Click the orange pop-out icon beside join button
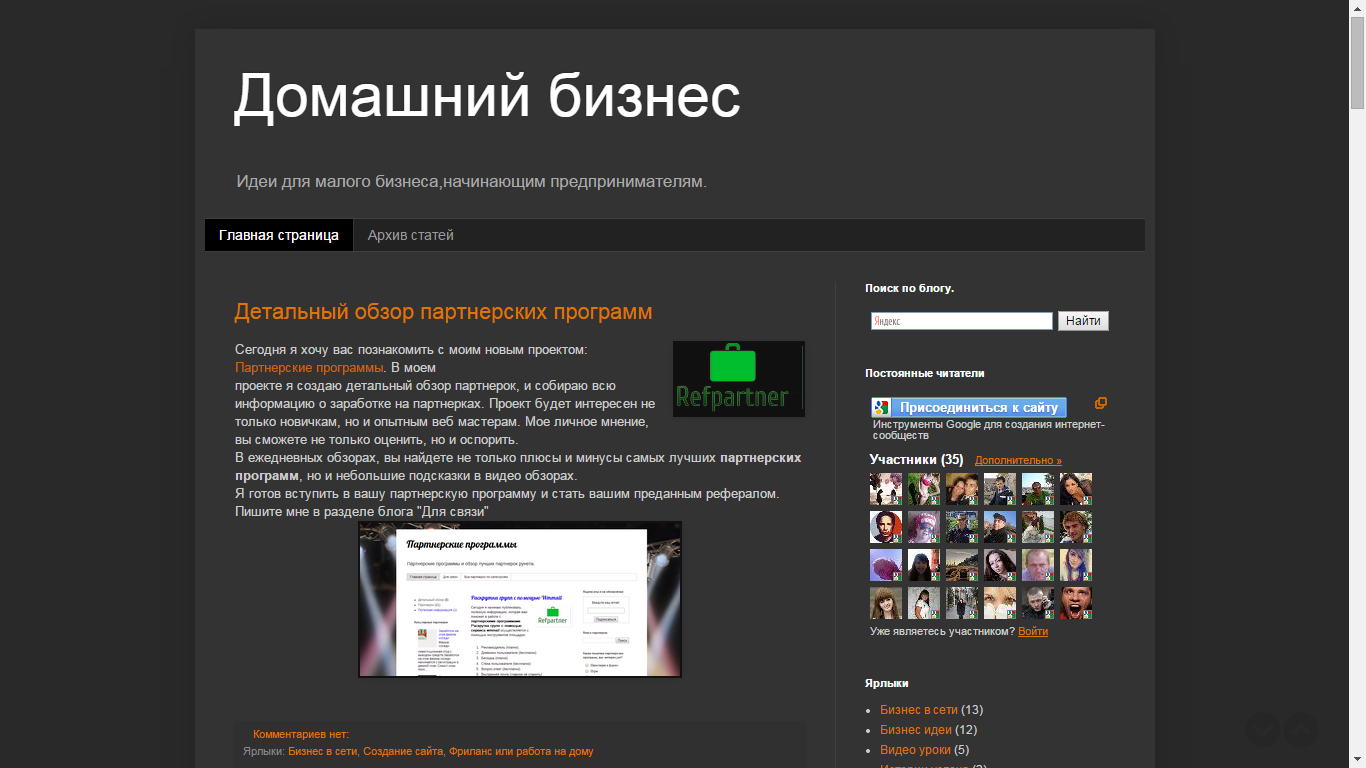Viewport: 1366px width, 768px height. click(1100, 403)
